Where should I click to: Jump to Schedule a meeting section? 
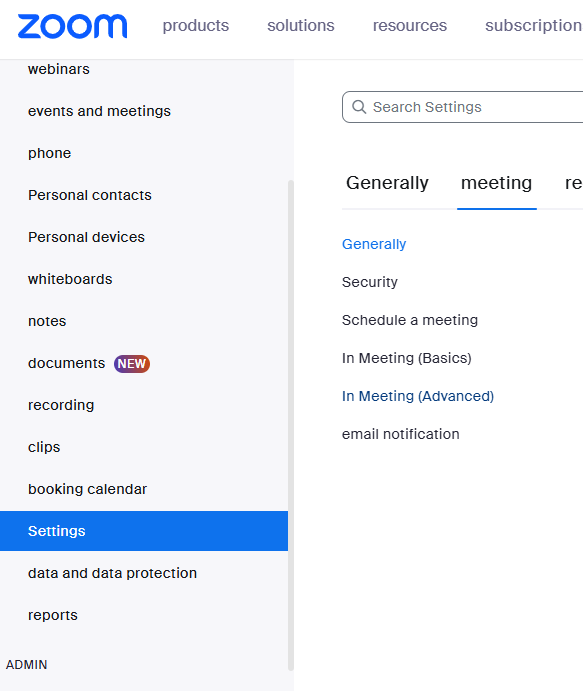(410, 320)
